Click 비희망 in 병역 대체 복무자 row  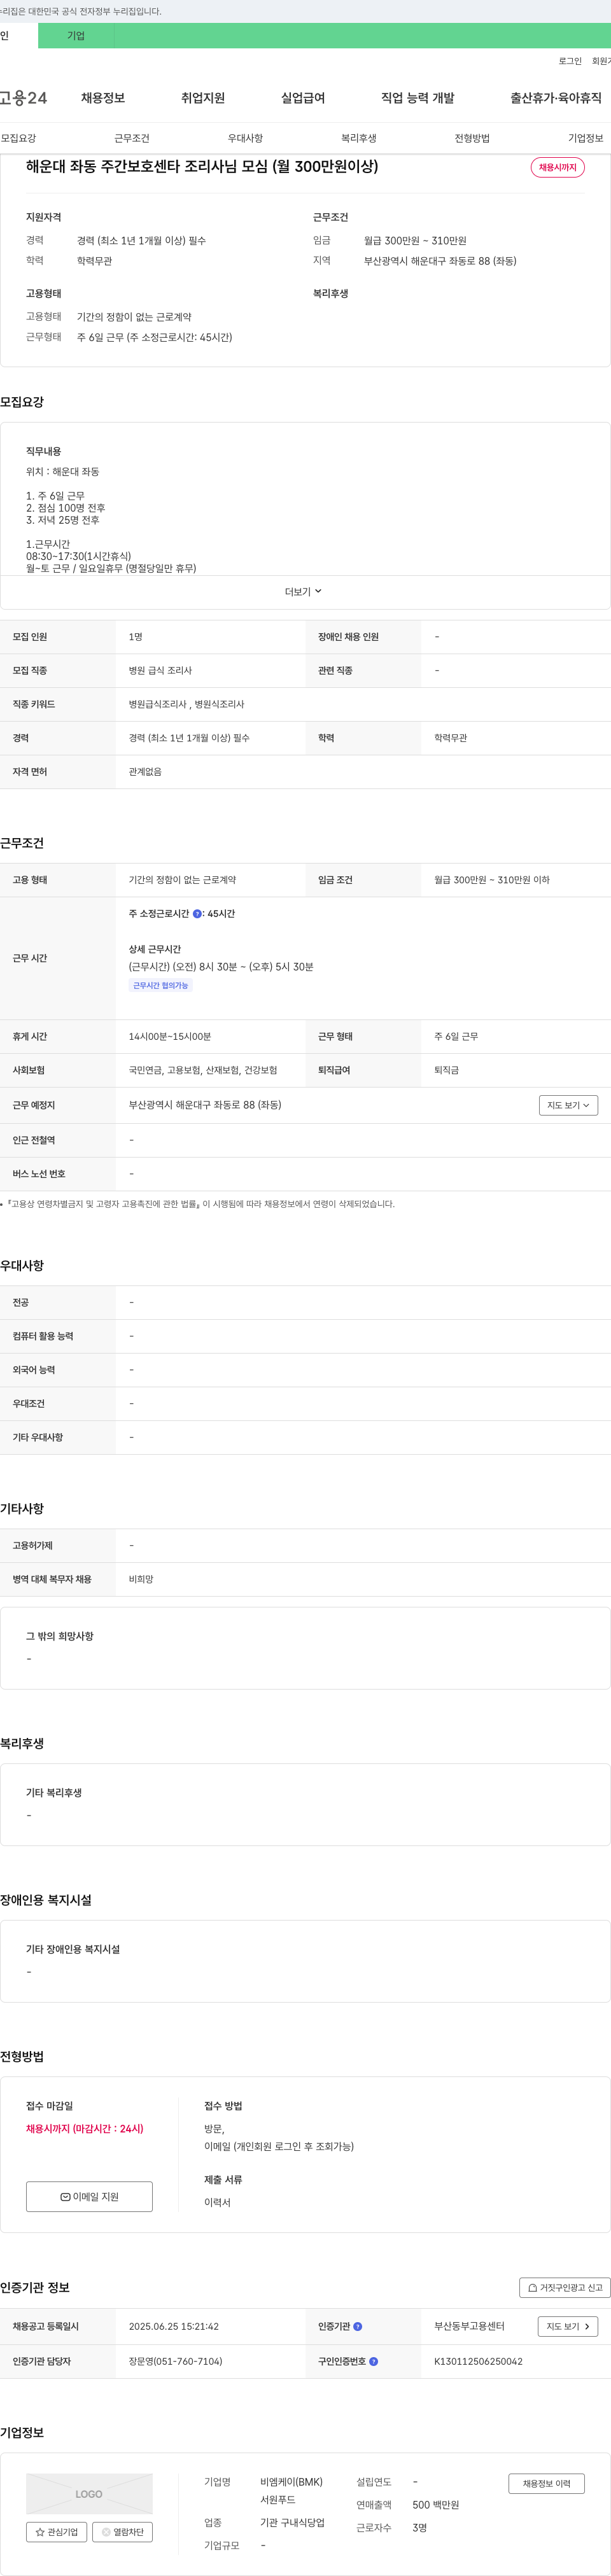[141, 1580]
